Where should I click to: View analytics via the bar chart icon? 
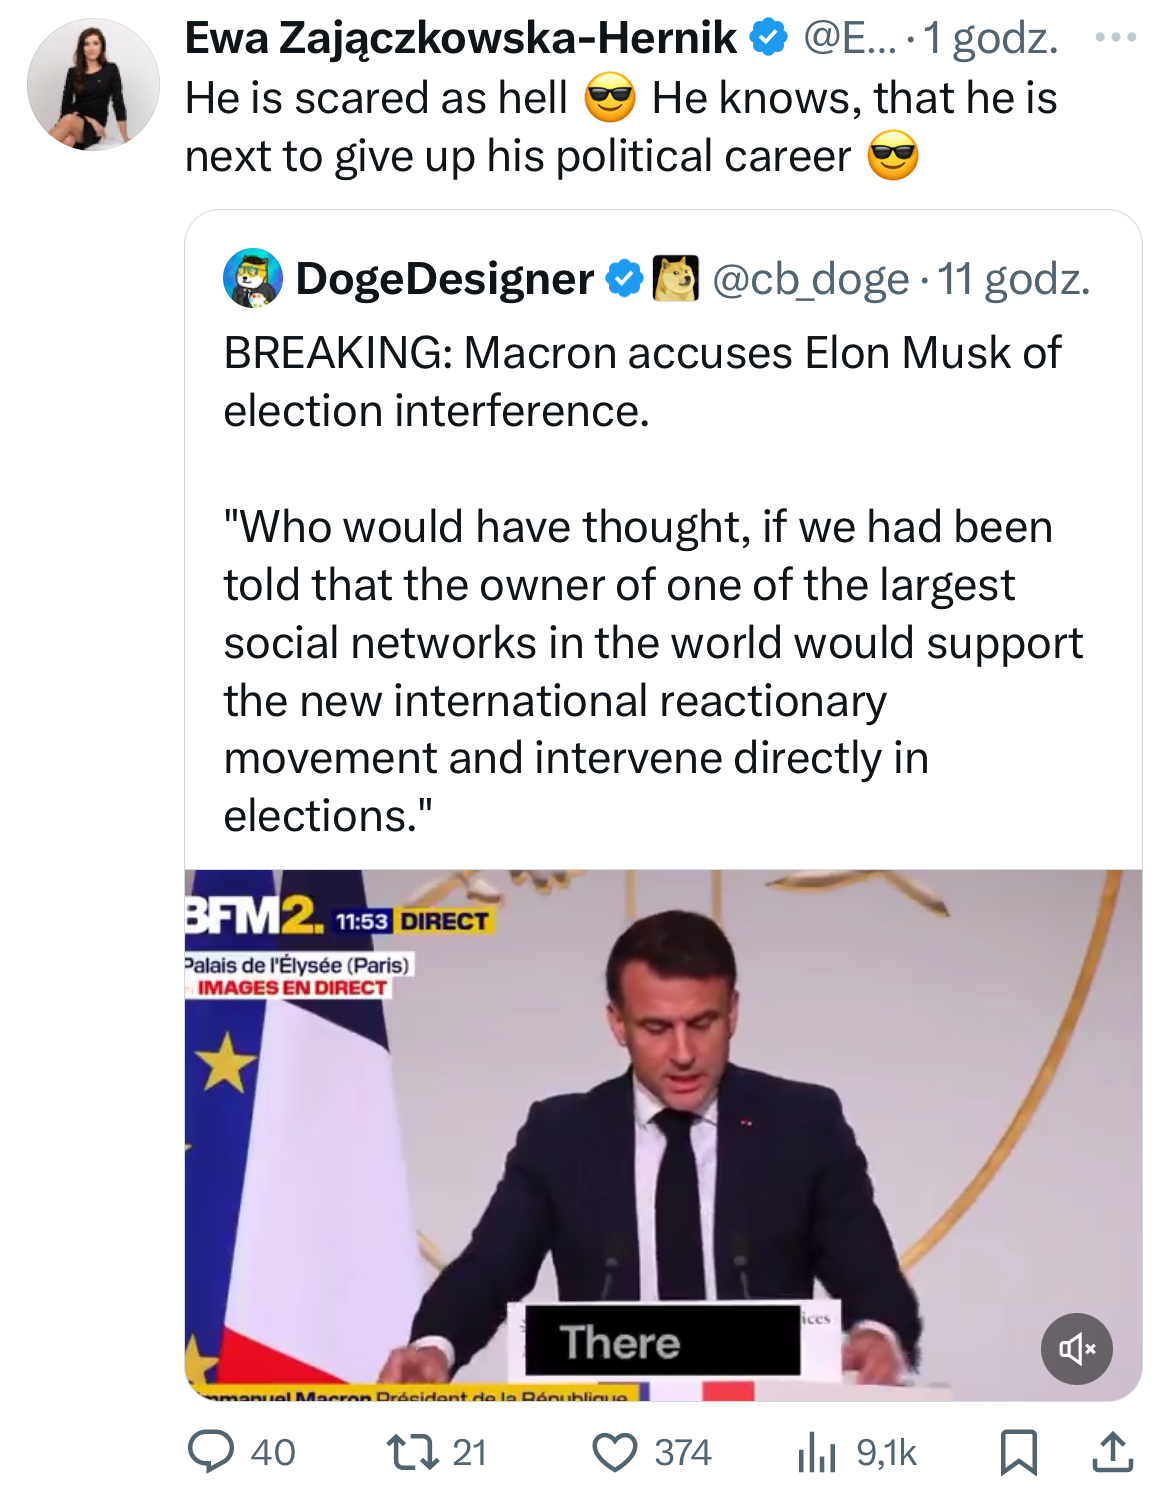[817, 1452]
